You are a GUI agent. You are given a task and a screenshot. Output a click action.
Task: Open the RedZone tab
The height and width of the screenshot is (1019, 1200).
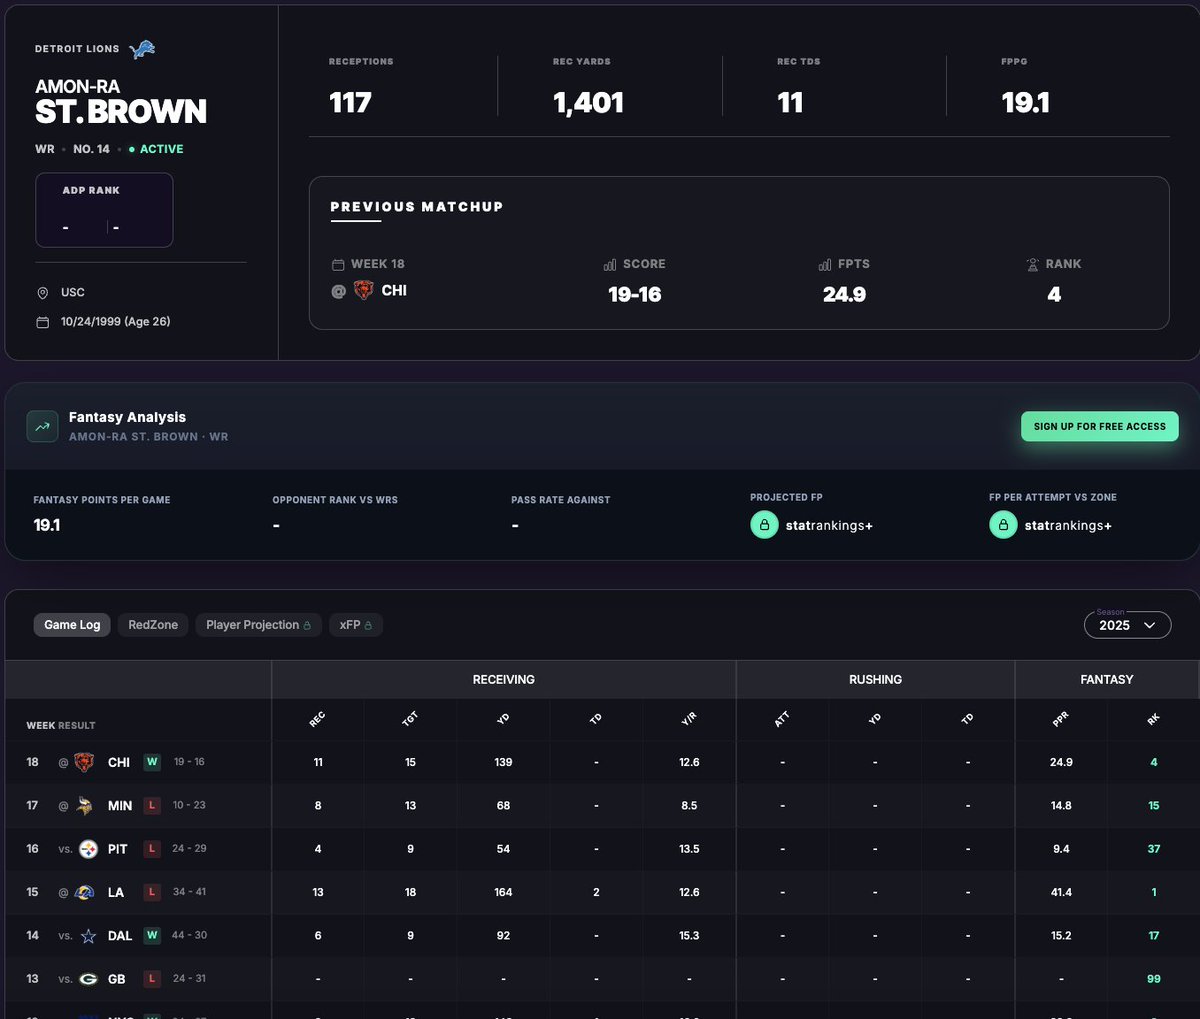click(x=153, y=625)
